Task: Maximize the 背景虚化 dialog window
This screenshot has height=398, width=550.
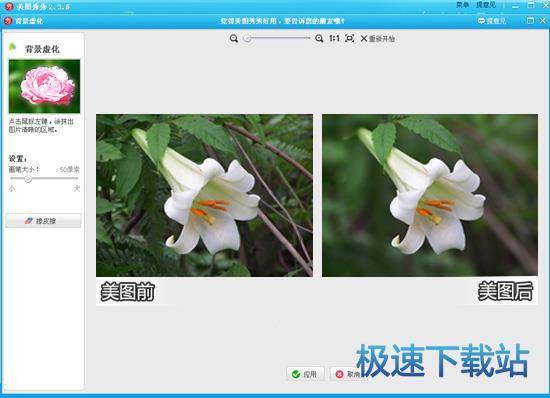Action: pos(530,21)
